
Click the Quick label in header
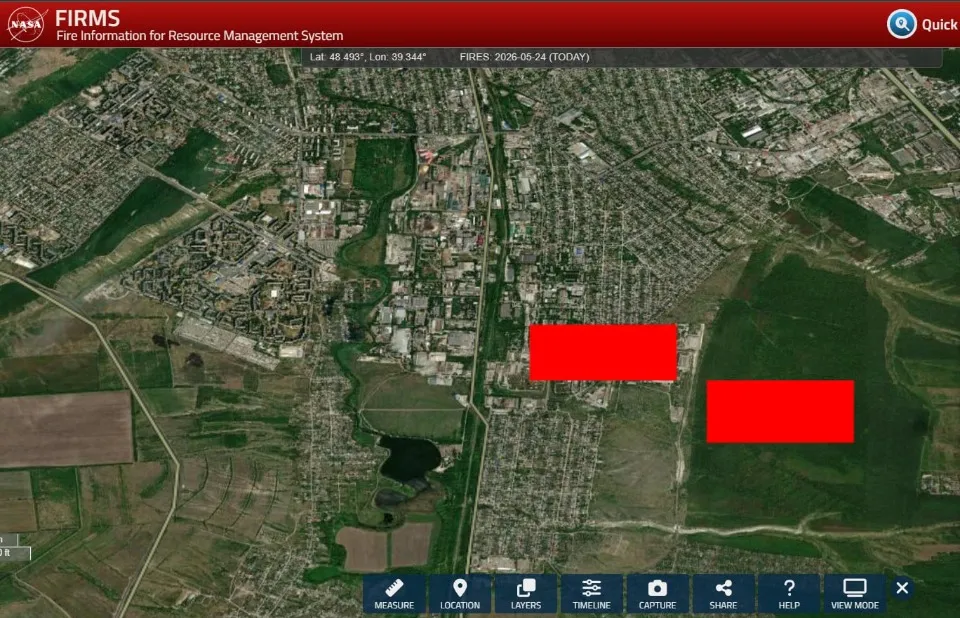(x=940, y=24)
